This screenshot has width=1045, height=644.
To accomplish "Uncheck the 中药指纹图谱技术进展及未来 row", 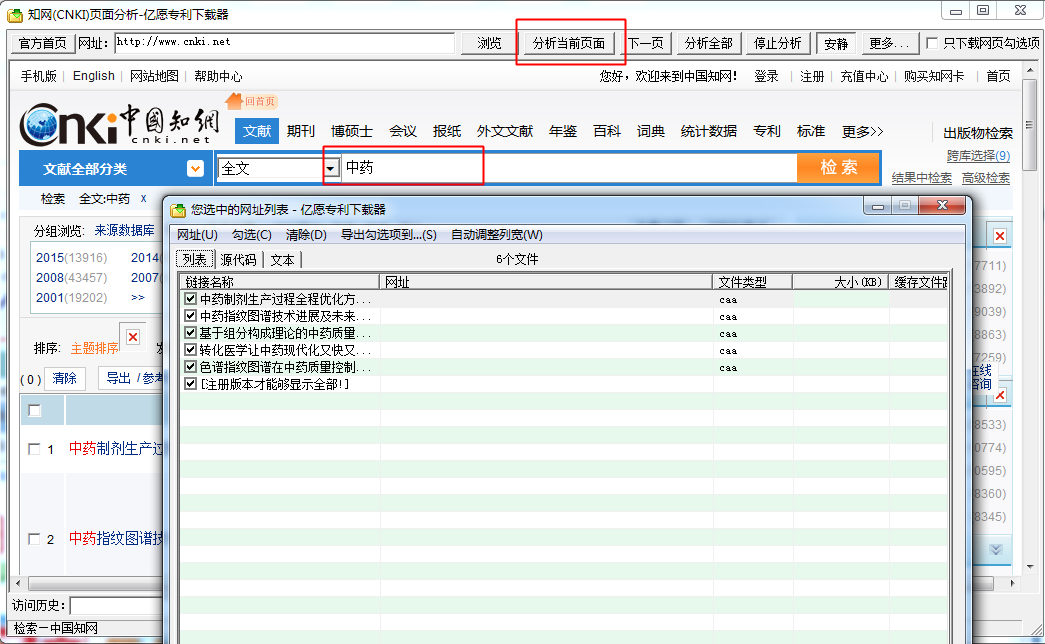I will click(191, 316).
